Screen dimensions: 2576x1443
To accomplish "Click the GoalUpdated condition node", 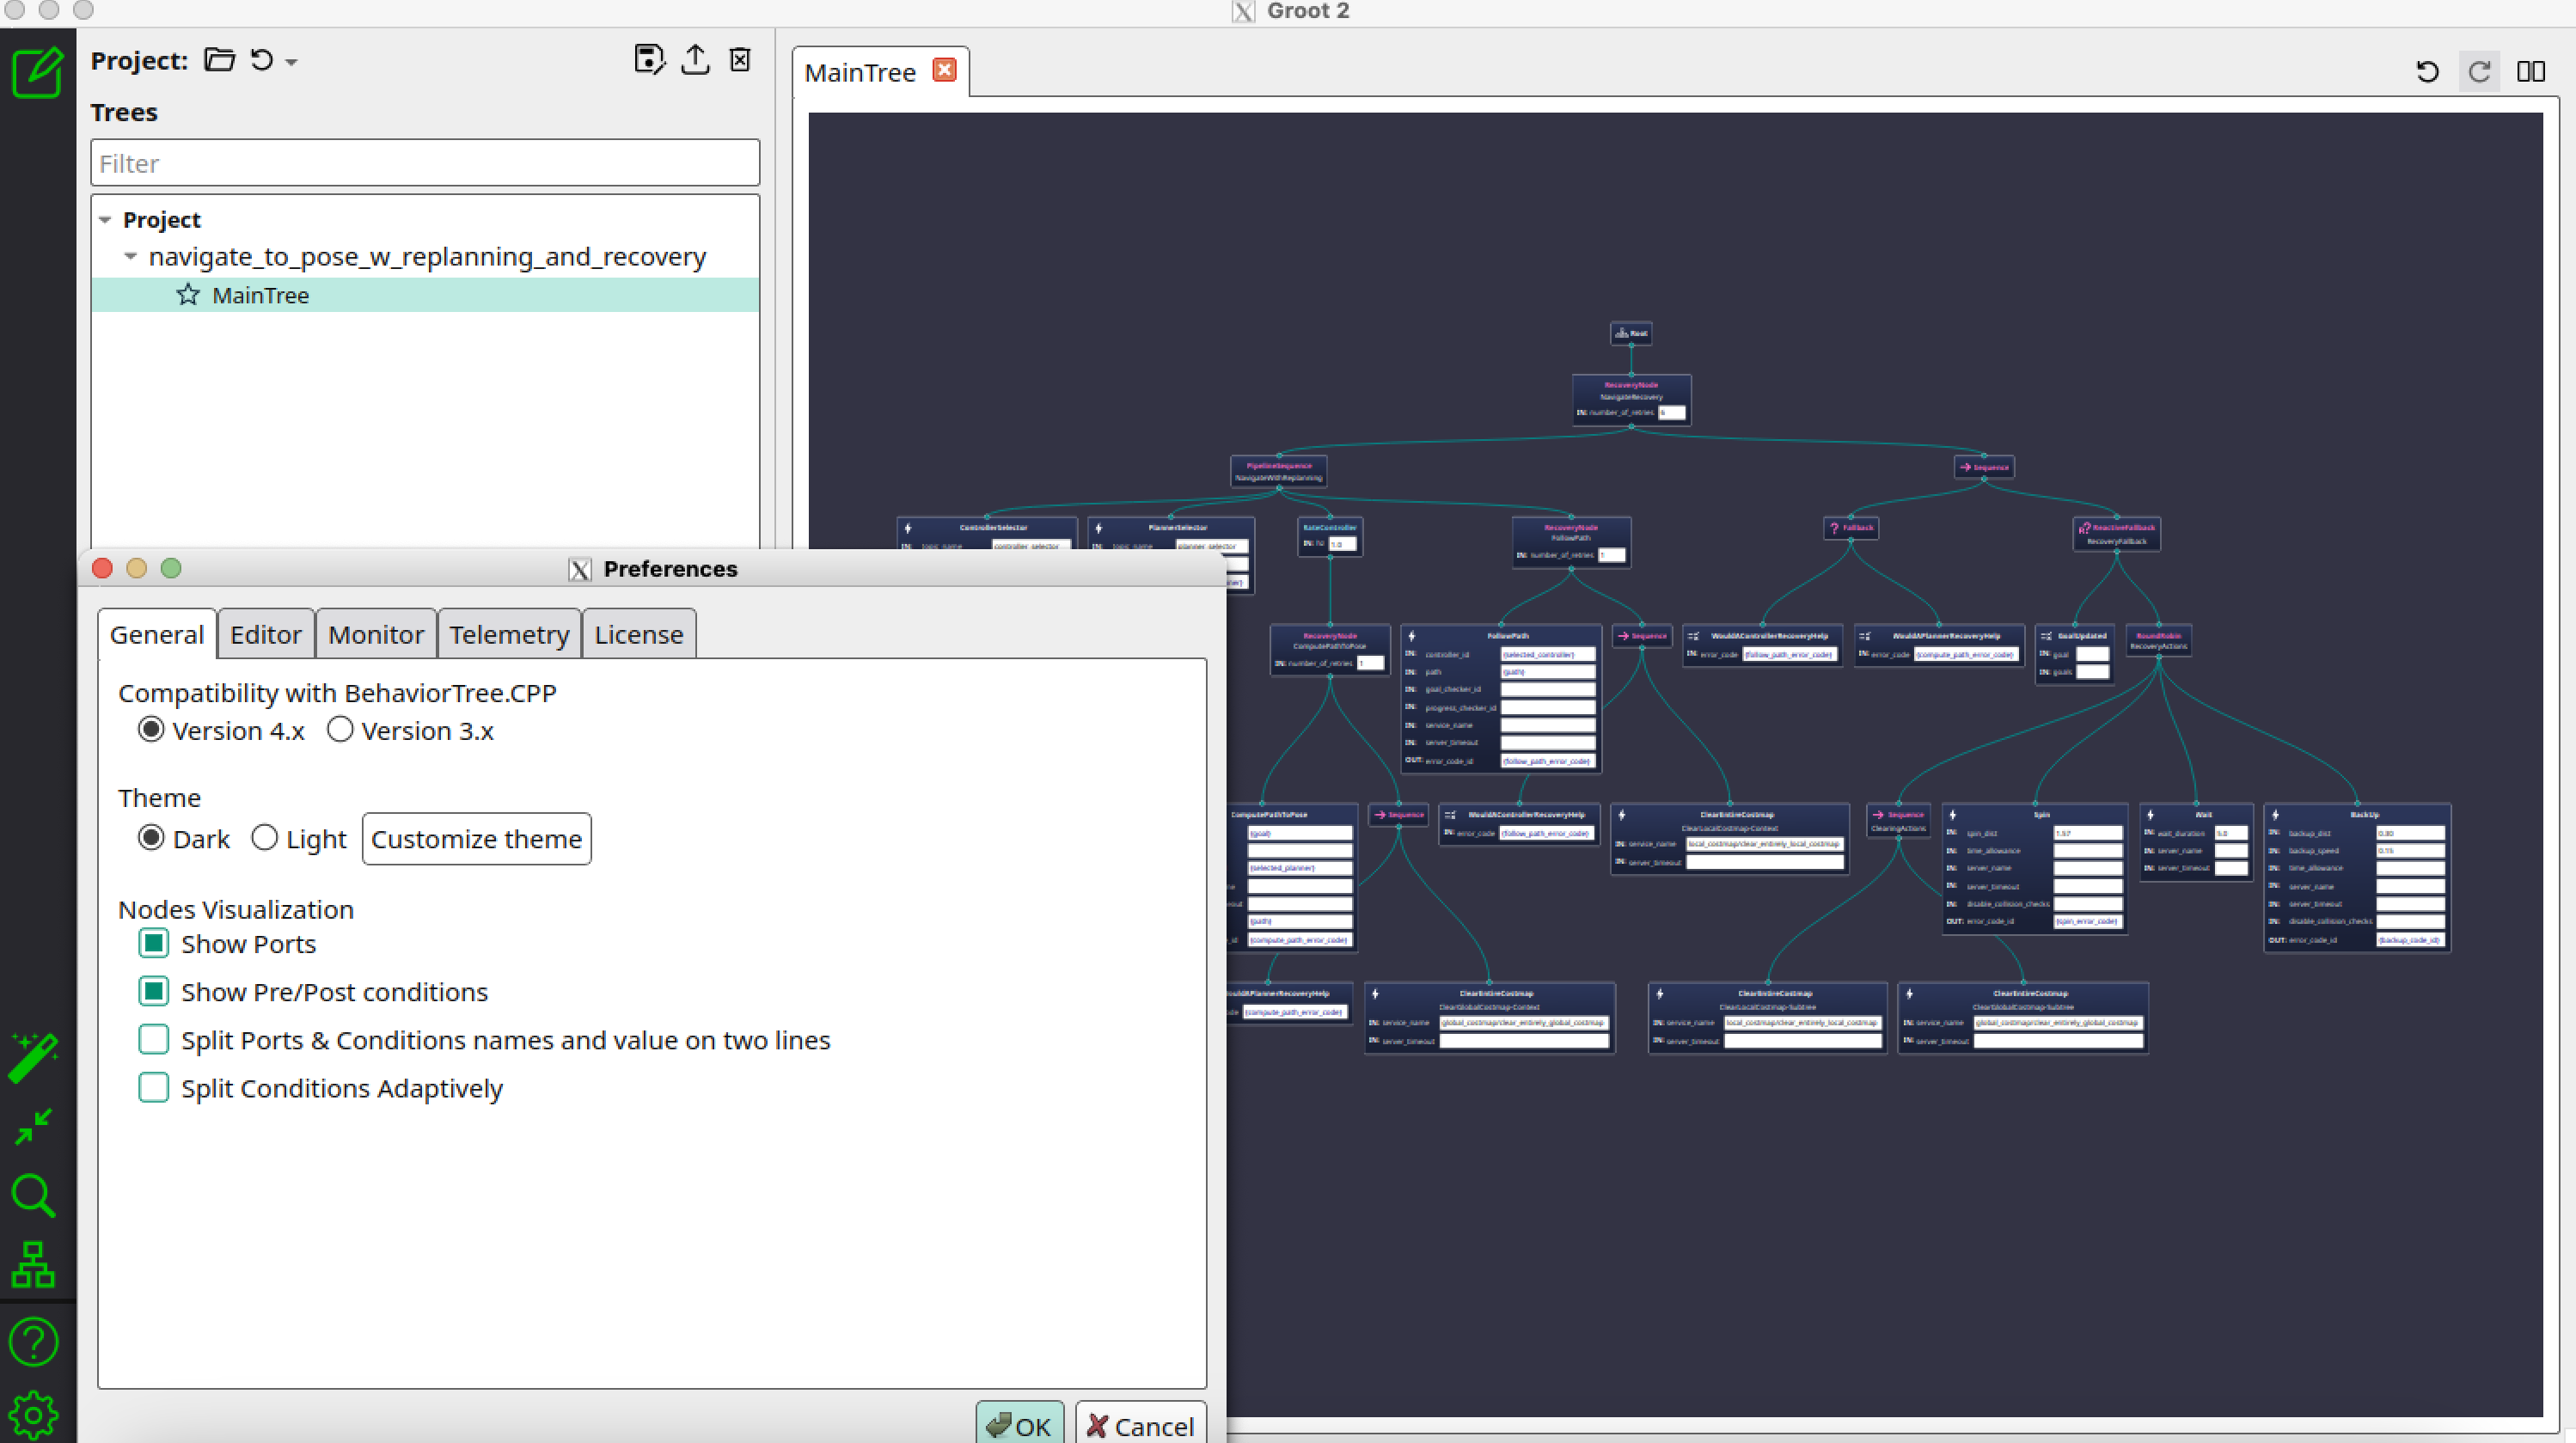I will click(x=2075, y=654).
